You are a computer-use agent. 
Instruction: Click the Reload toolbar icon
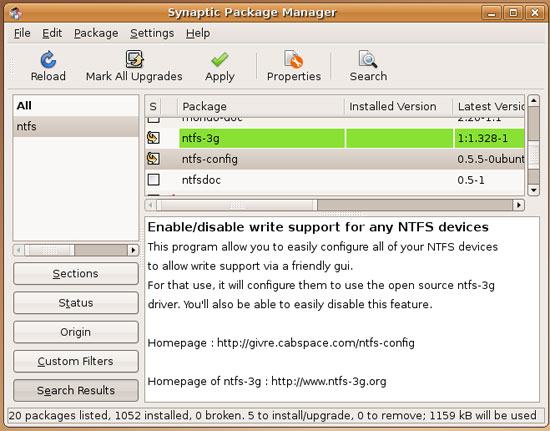click(48, 60)
